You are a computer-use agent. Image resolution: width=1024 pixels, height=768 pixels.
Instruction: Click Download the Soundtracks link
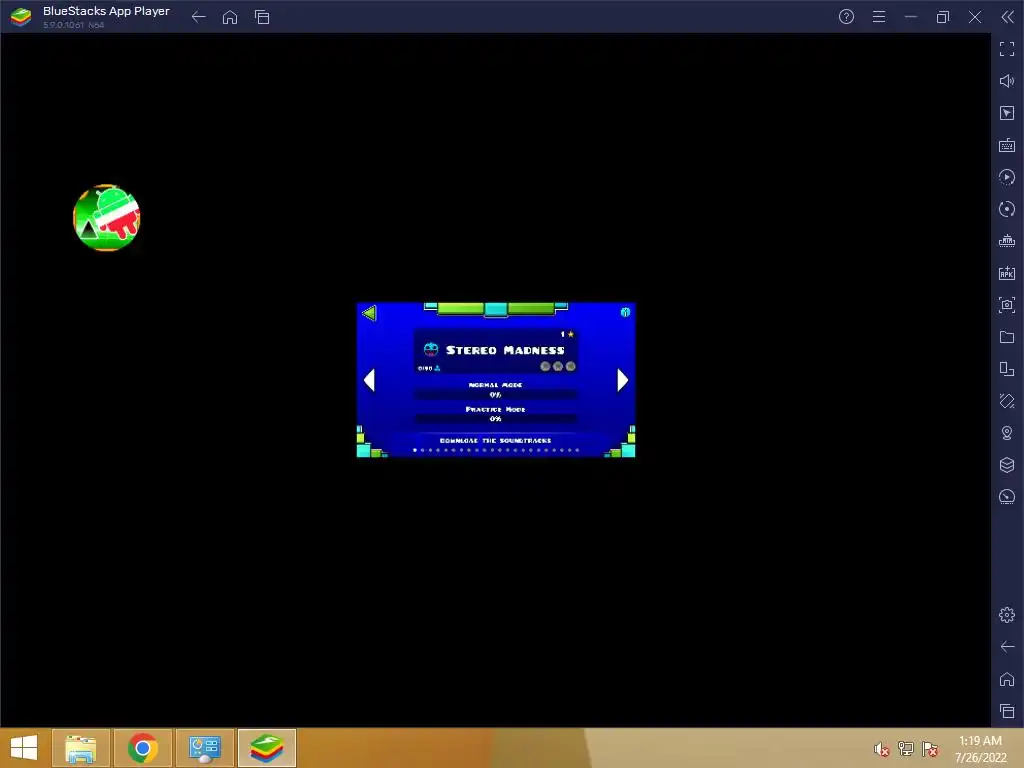pyautogui.click(x=496, y=441)
